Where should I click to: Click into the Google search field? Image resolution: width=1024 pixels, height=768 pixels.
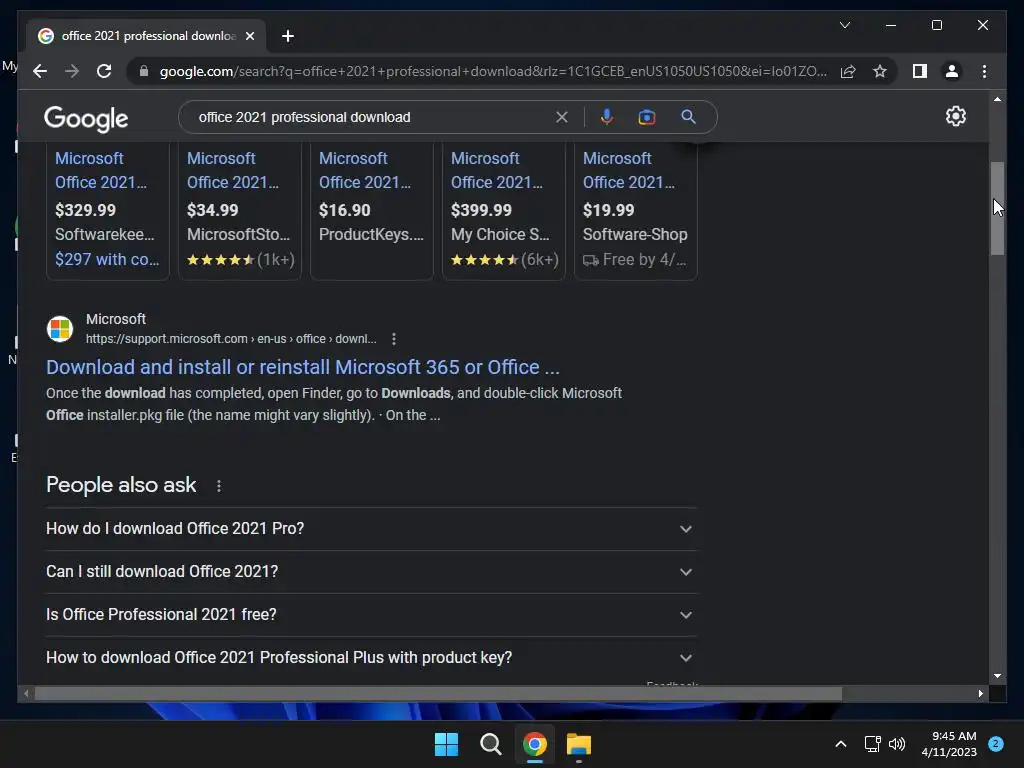point(372,117)
